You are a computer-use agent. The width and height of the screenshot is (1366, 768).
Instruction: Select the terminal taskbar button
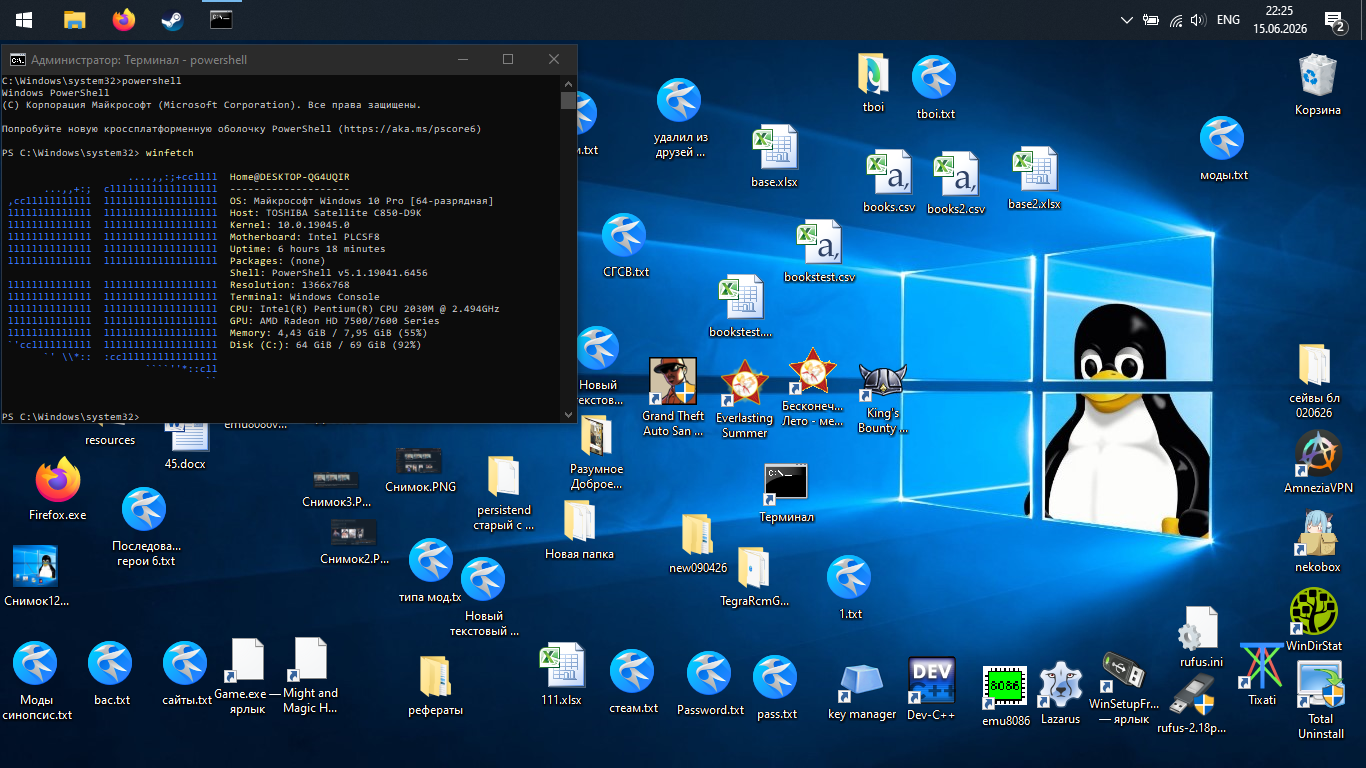click(221, 19)
